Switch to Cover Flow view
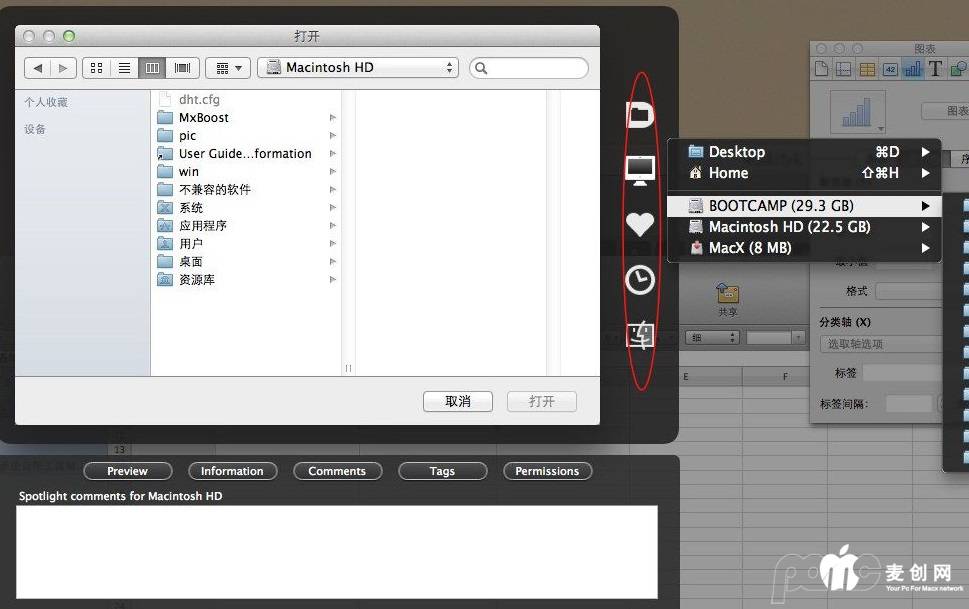 click(x=182, y=68)
